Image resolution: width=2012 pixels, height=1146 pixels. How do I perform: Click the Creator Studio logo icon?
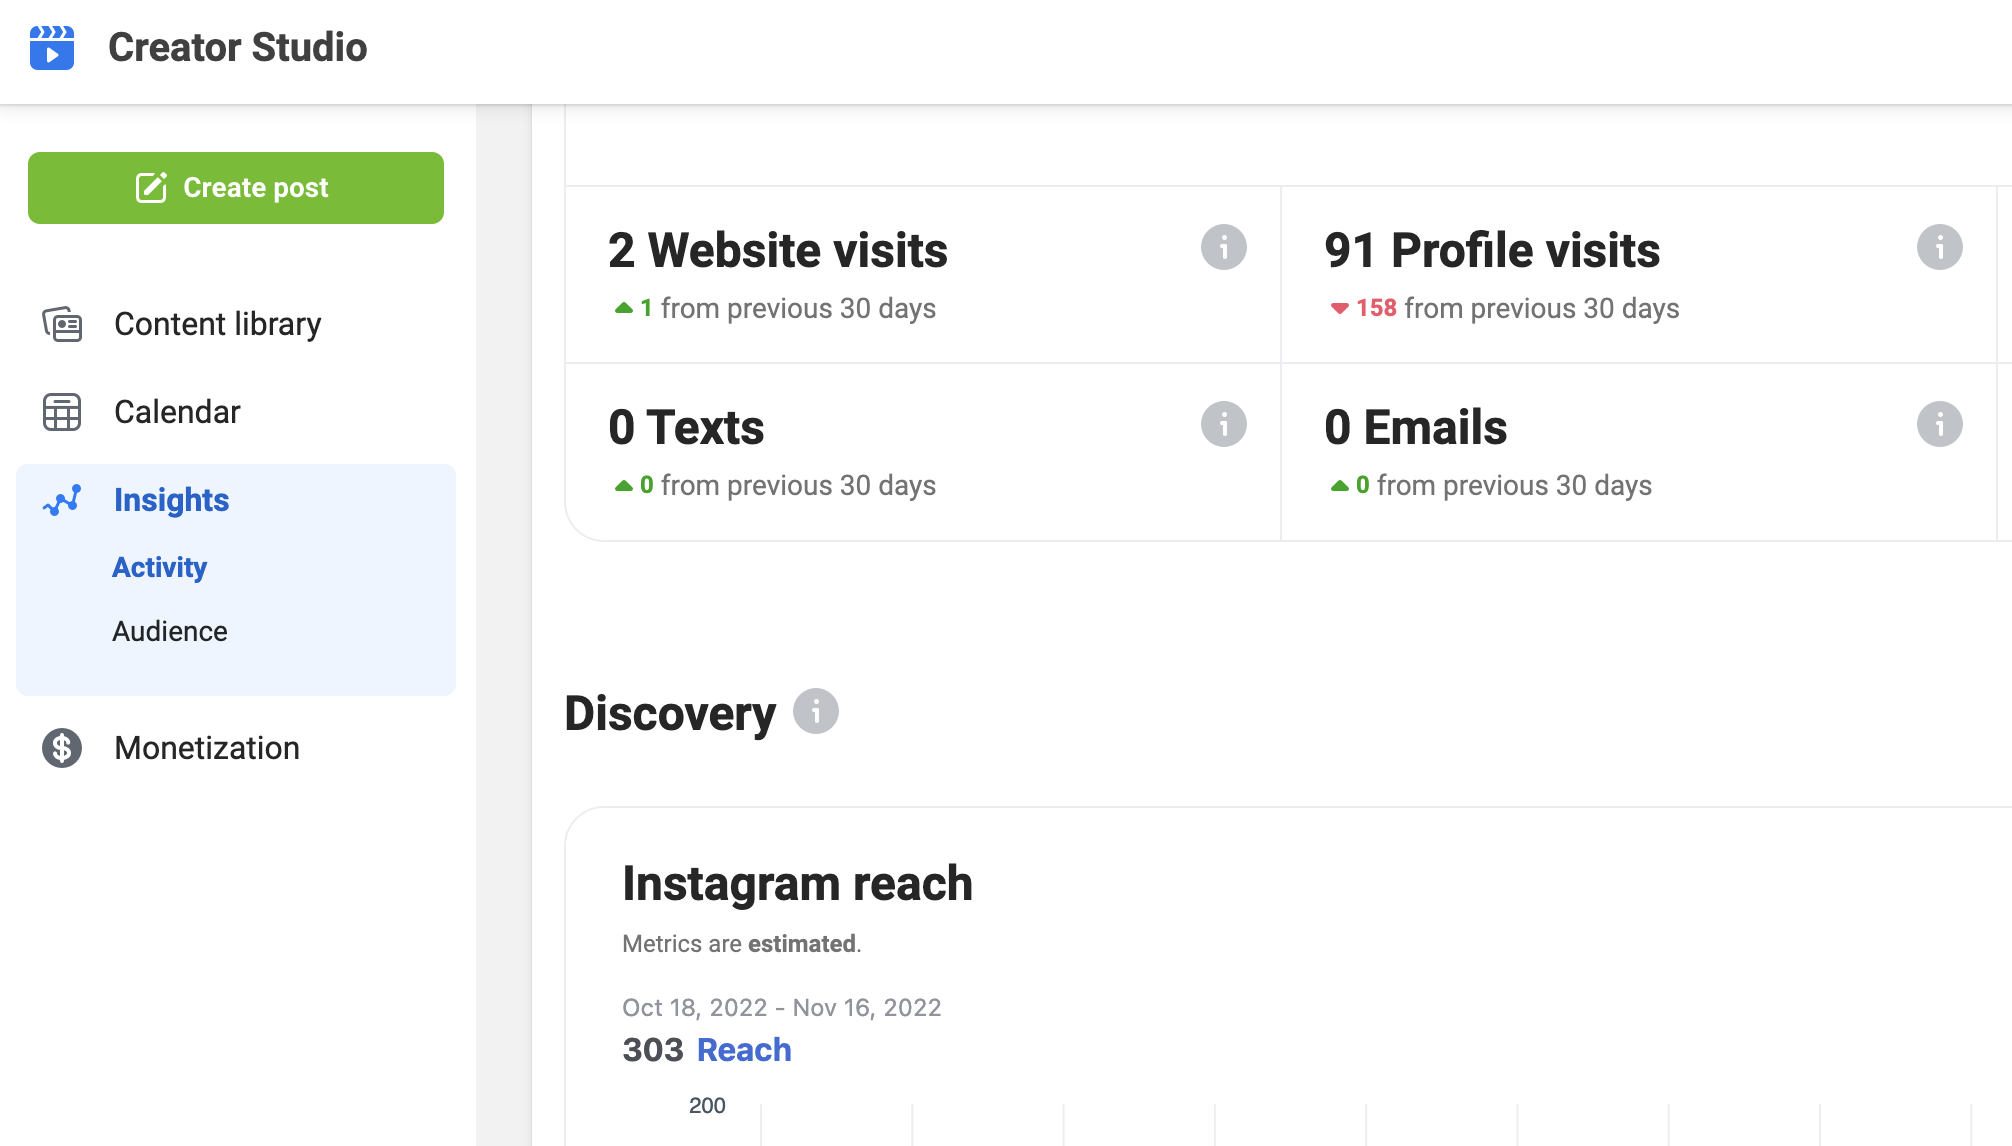click(52, 48)
